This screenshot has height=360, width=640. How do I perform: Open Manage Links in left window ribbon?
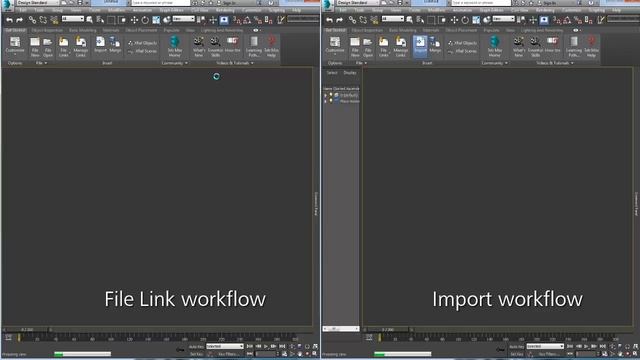pyautogui.click(x=81, y=47)
